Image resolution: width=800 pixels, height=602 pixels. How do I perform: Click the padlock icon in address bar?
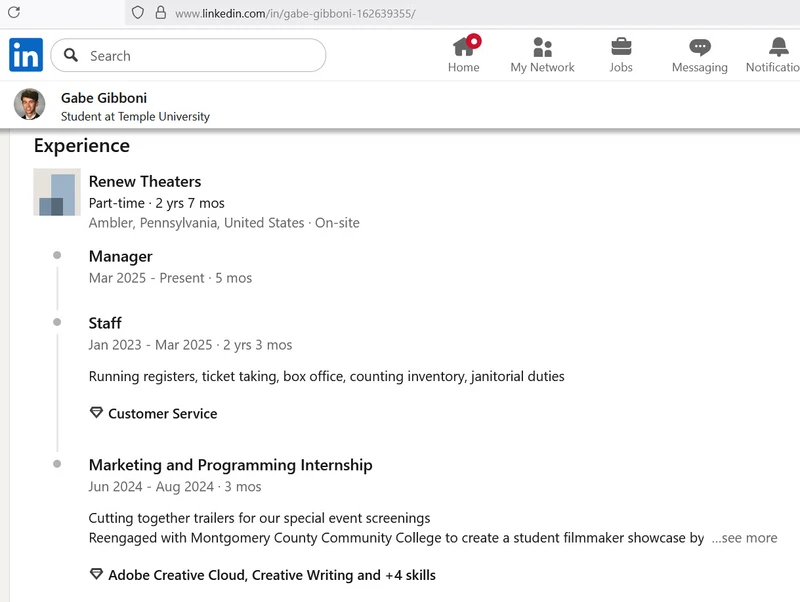pyautogui.click(x=159, y=13)
